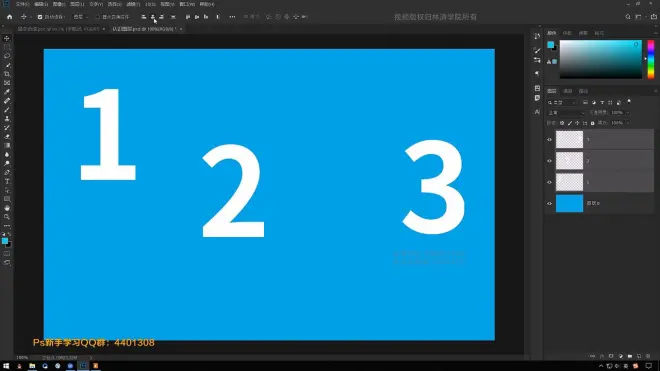This screenshot has width=660, height=371.
Task: Close the active document tab
Action: click(x=181, y=29)
